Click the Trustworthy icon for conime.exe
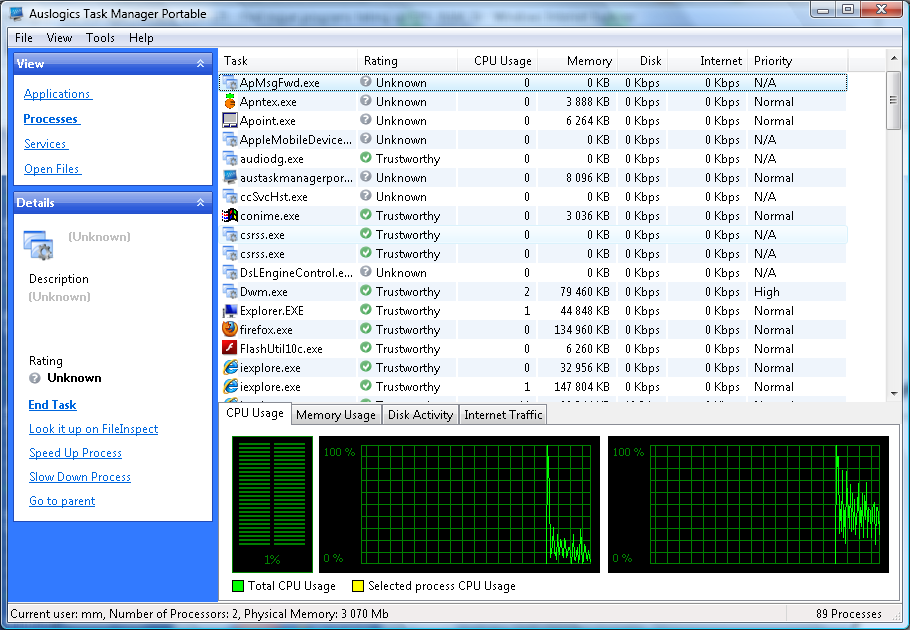 (366, 215)
